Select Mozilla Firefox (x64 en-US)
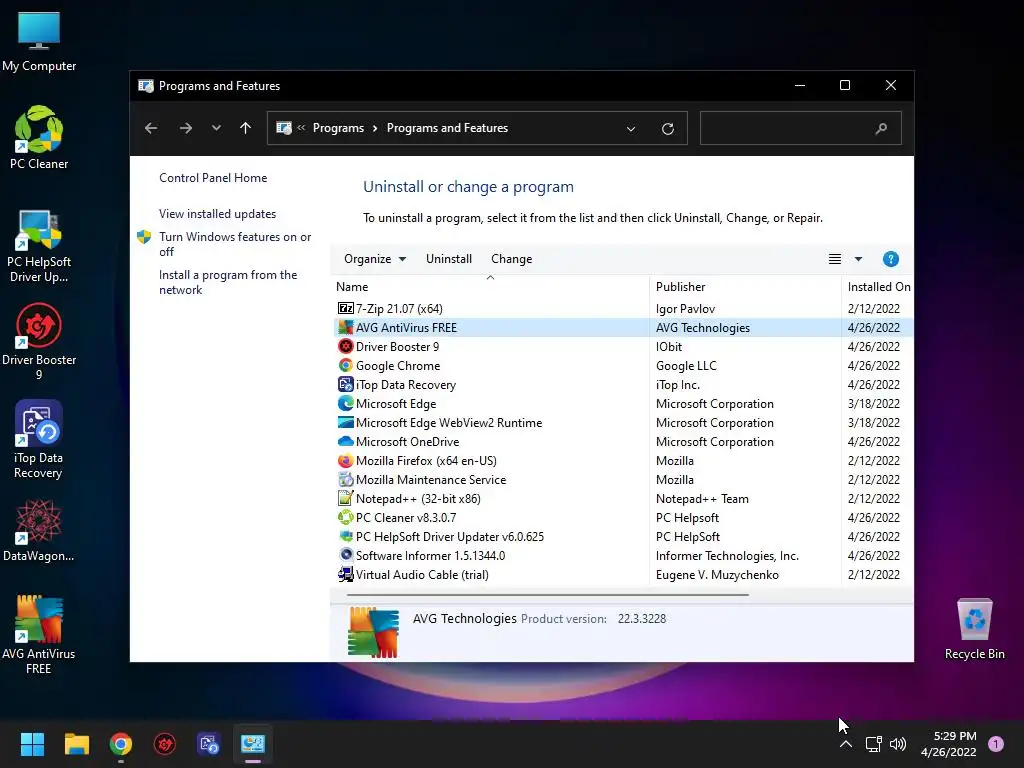This screenshot has width=1024, height=768. click(x=623, y=460)
